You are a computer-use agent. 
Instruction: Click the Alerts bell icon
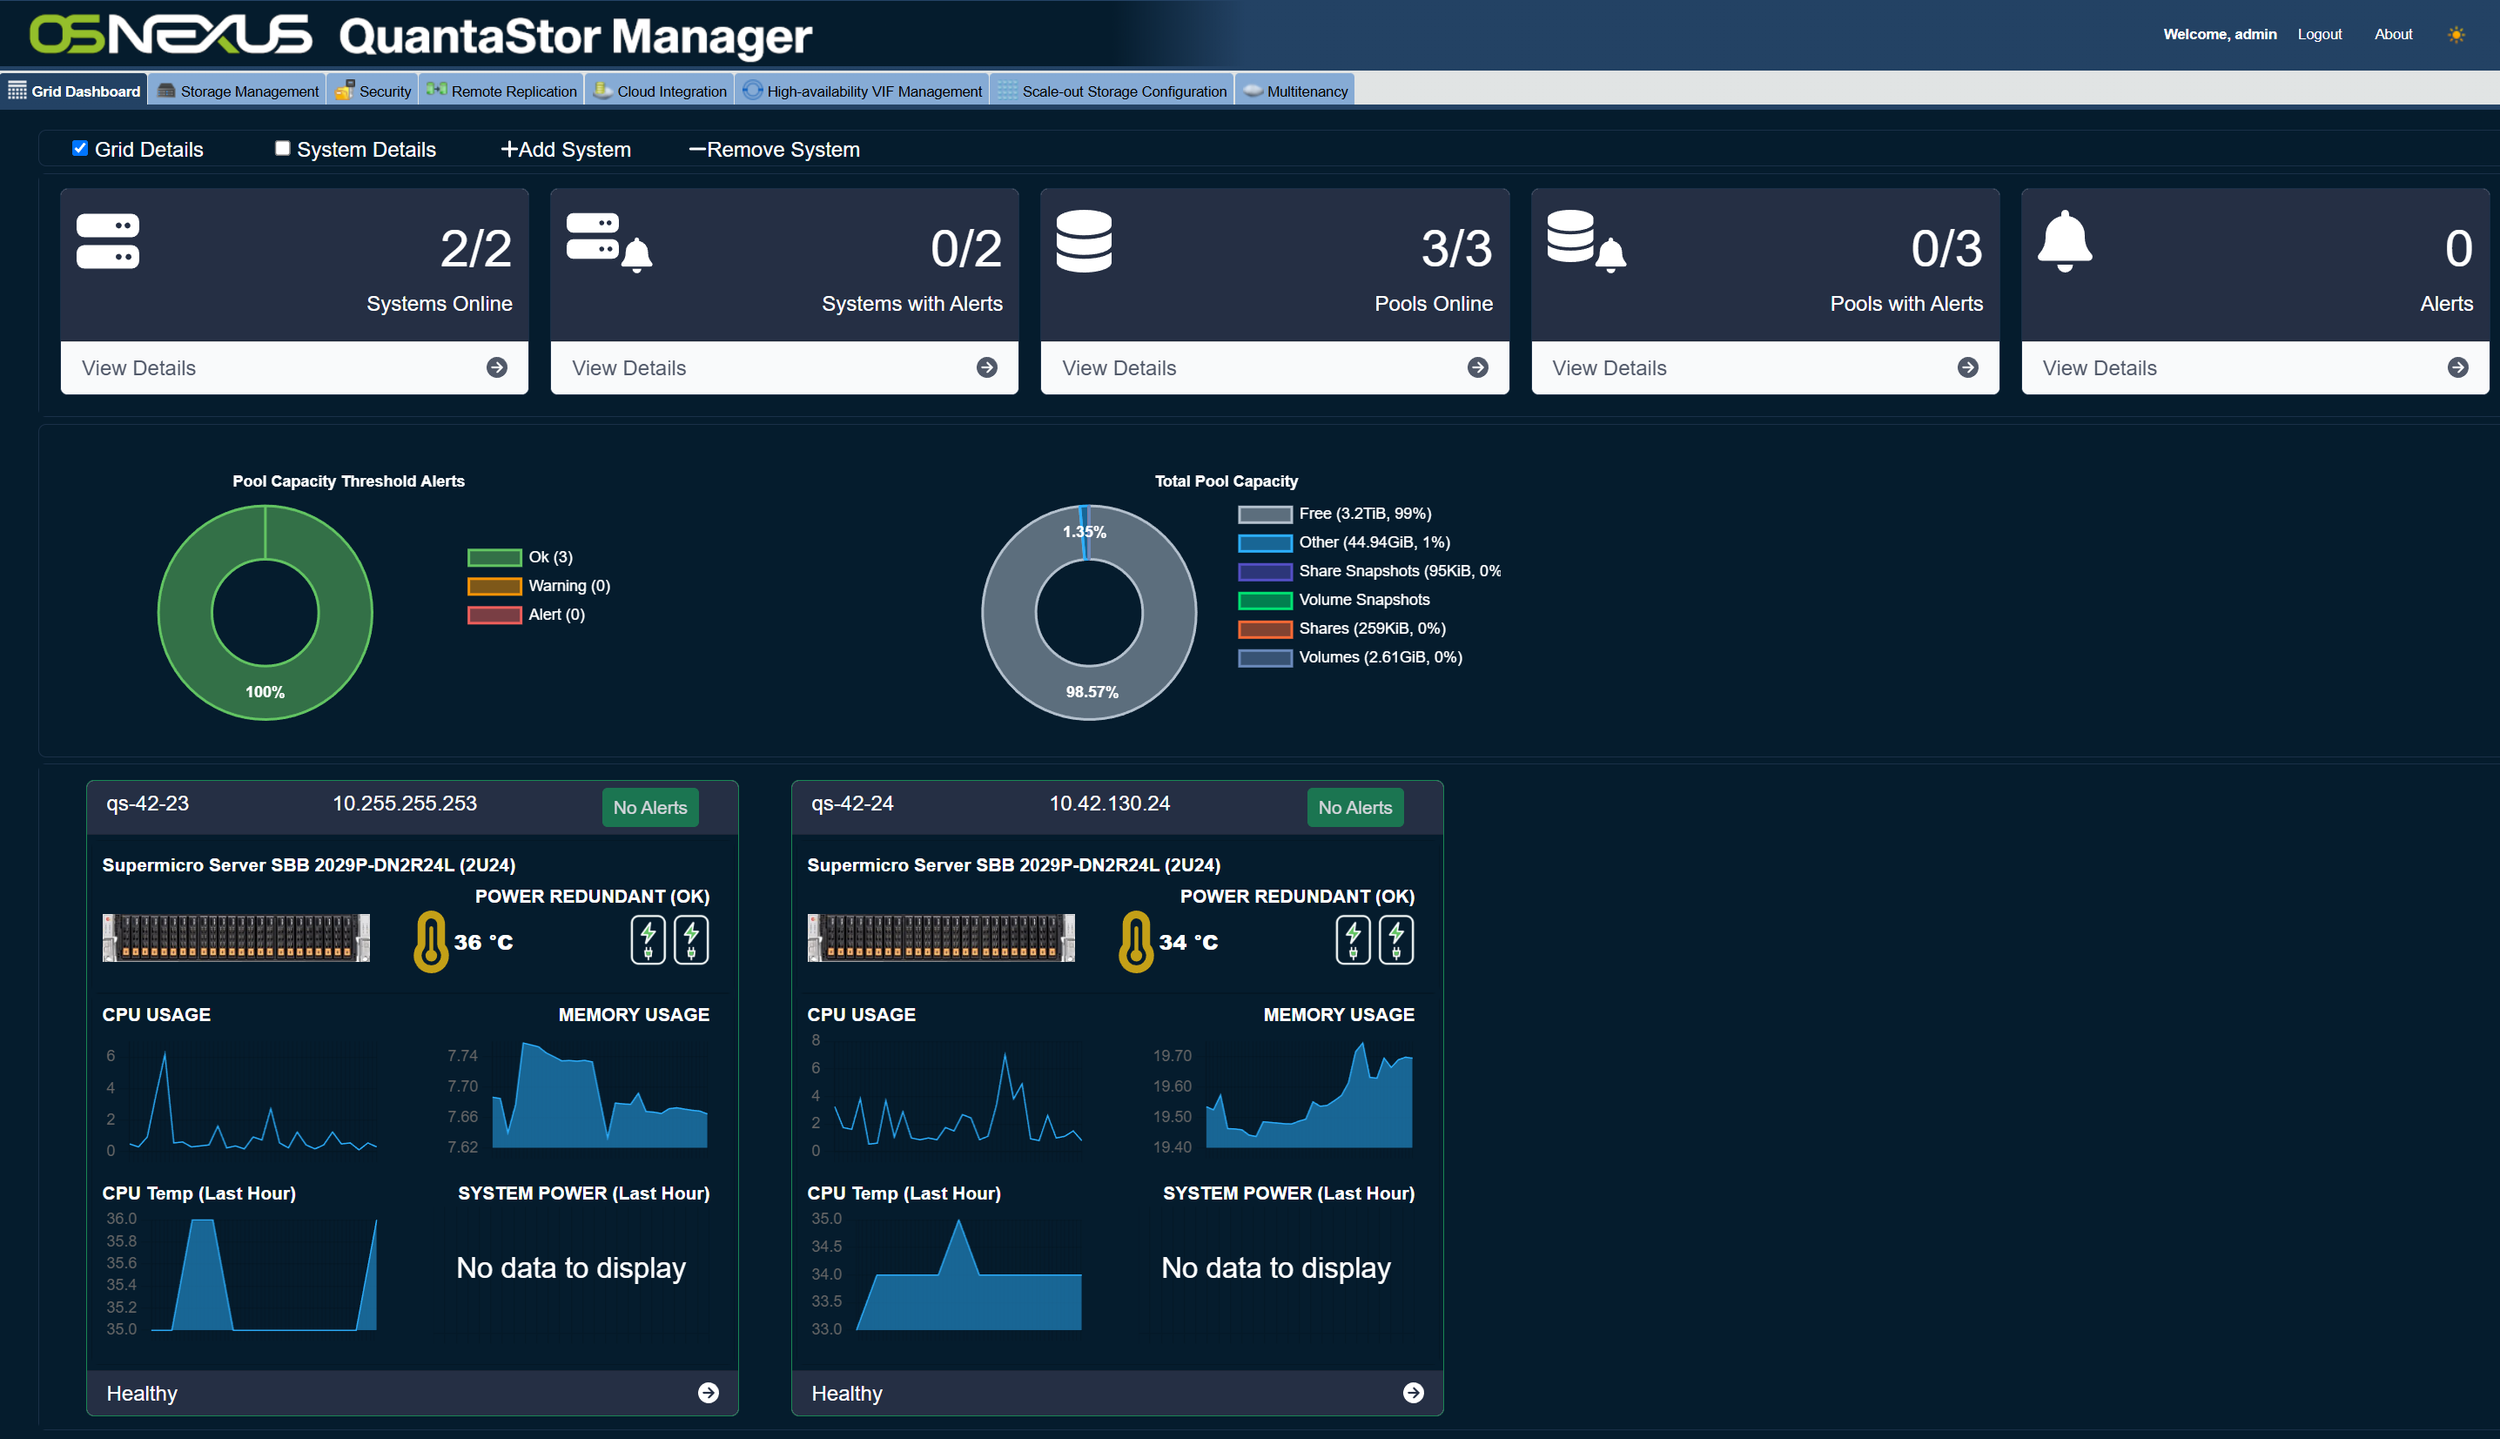2064,241
